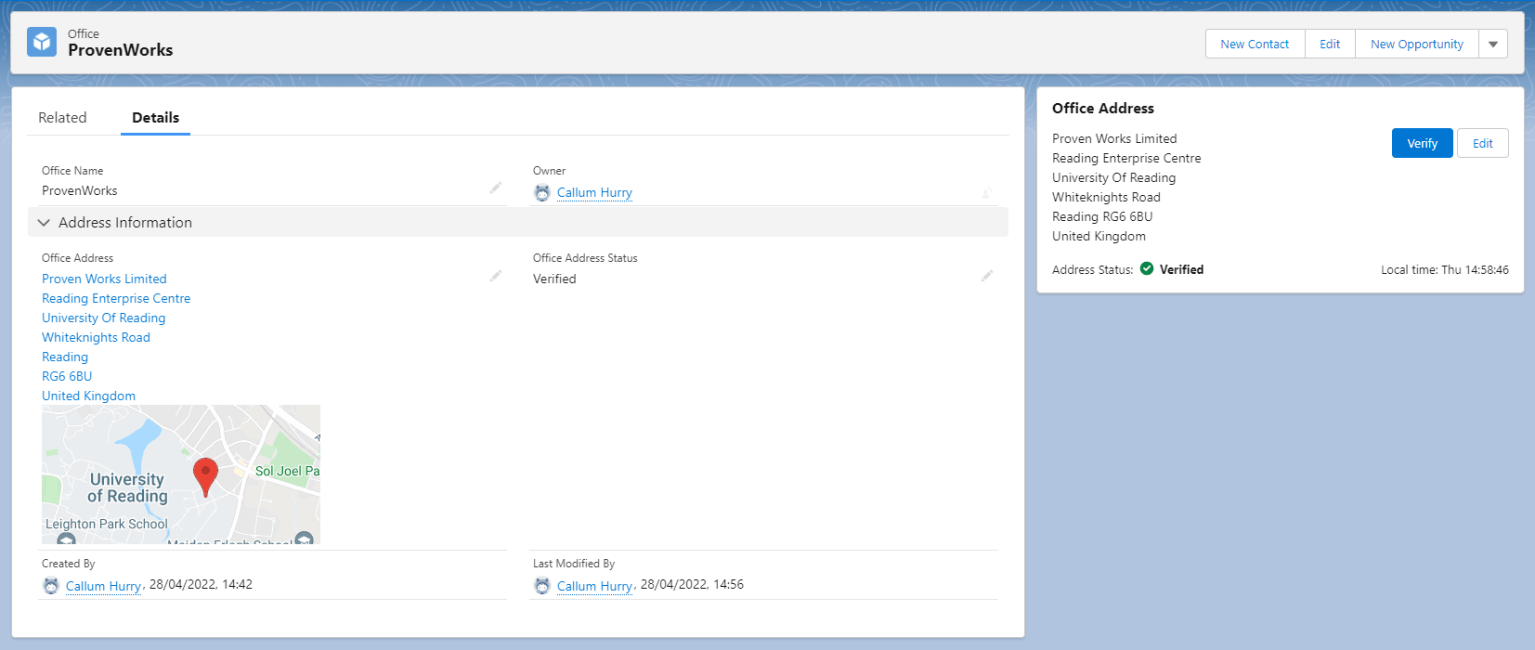
Task: Open the Edit button in the page header
Action: 1329,43
